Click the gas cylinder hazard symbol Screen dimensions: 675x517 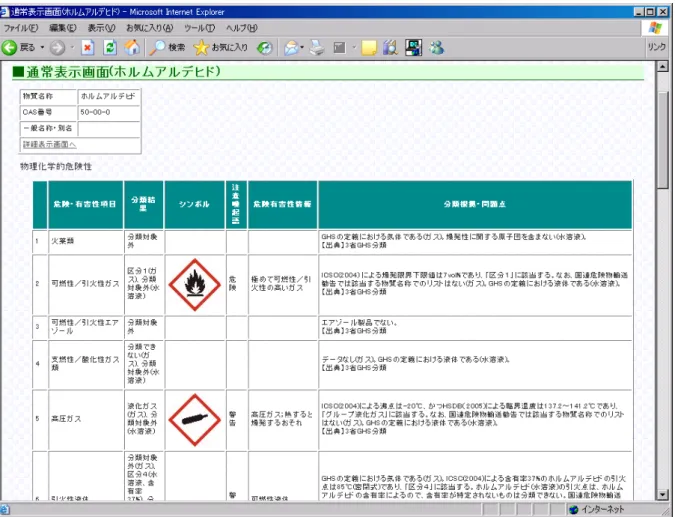tap(195, 419)
